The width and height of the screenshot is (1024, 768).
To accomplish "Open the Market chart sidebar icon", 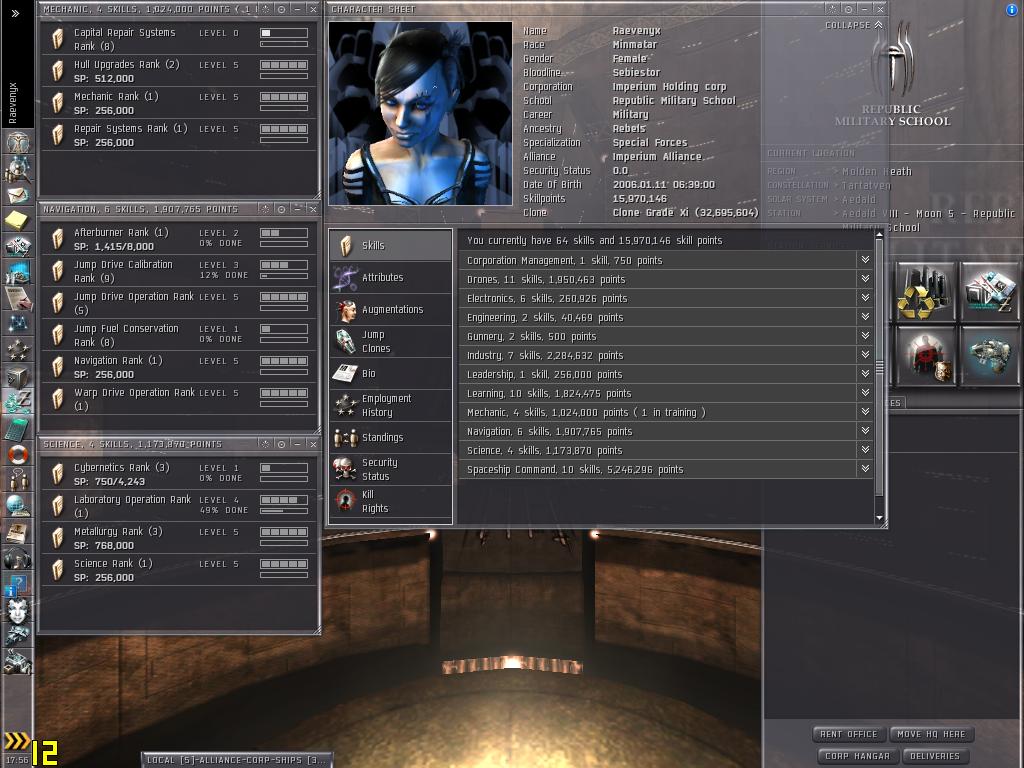I will (x=18, y=272).
